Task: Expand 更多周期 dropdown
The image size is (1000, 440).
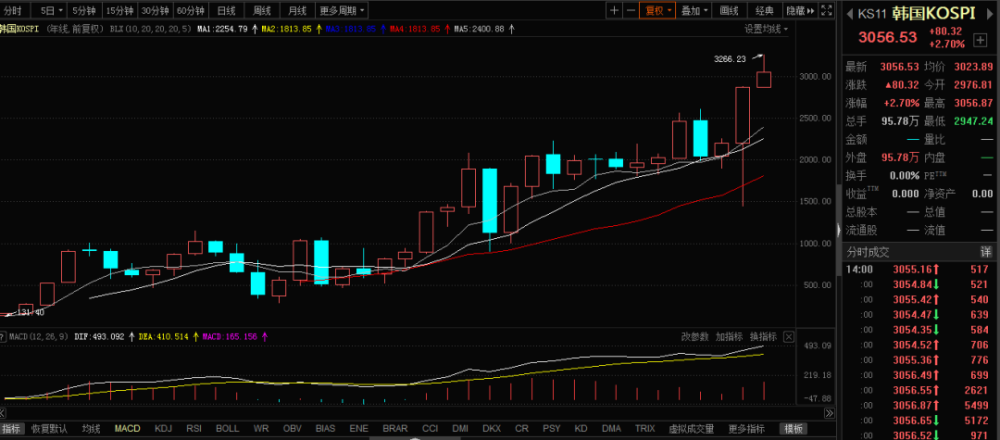Action: click(342, 11)
